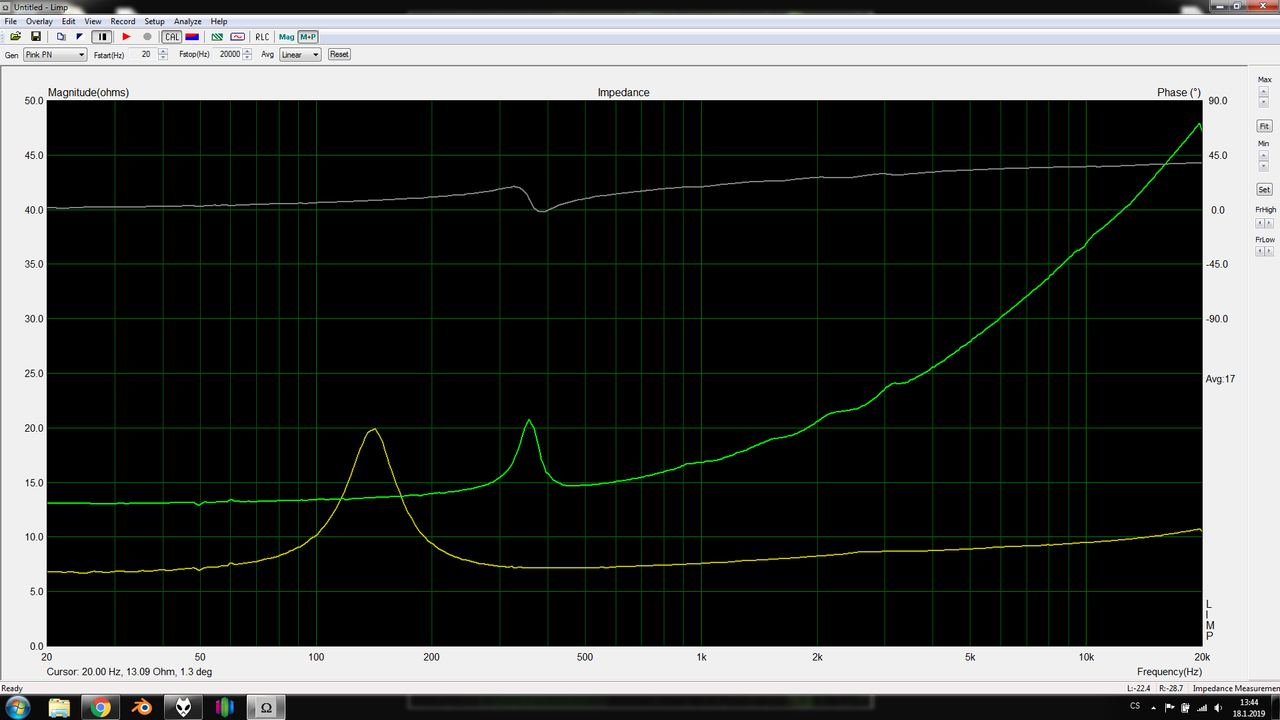Click the FrHigh left arrow

tap(1260, 222)
